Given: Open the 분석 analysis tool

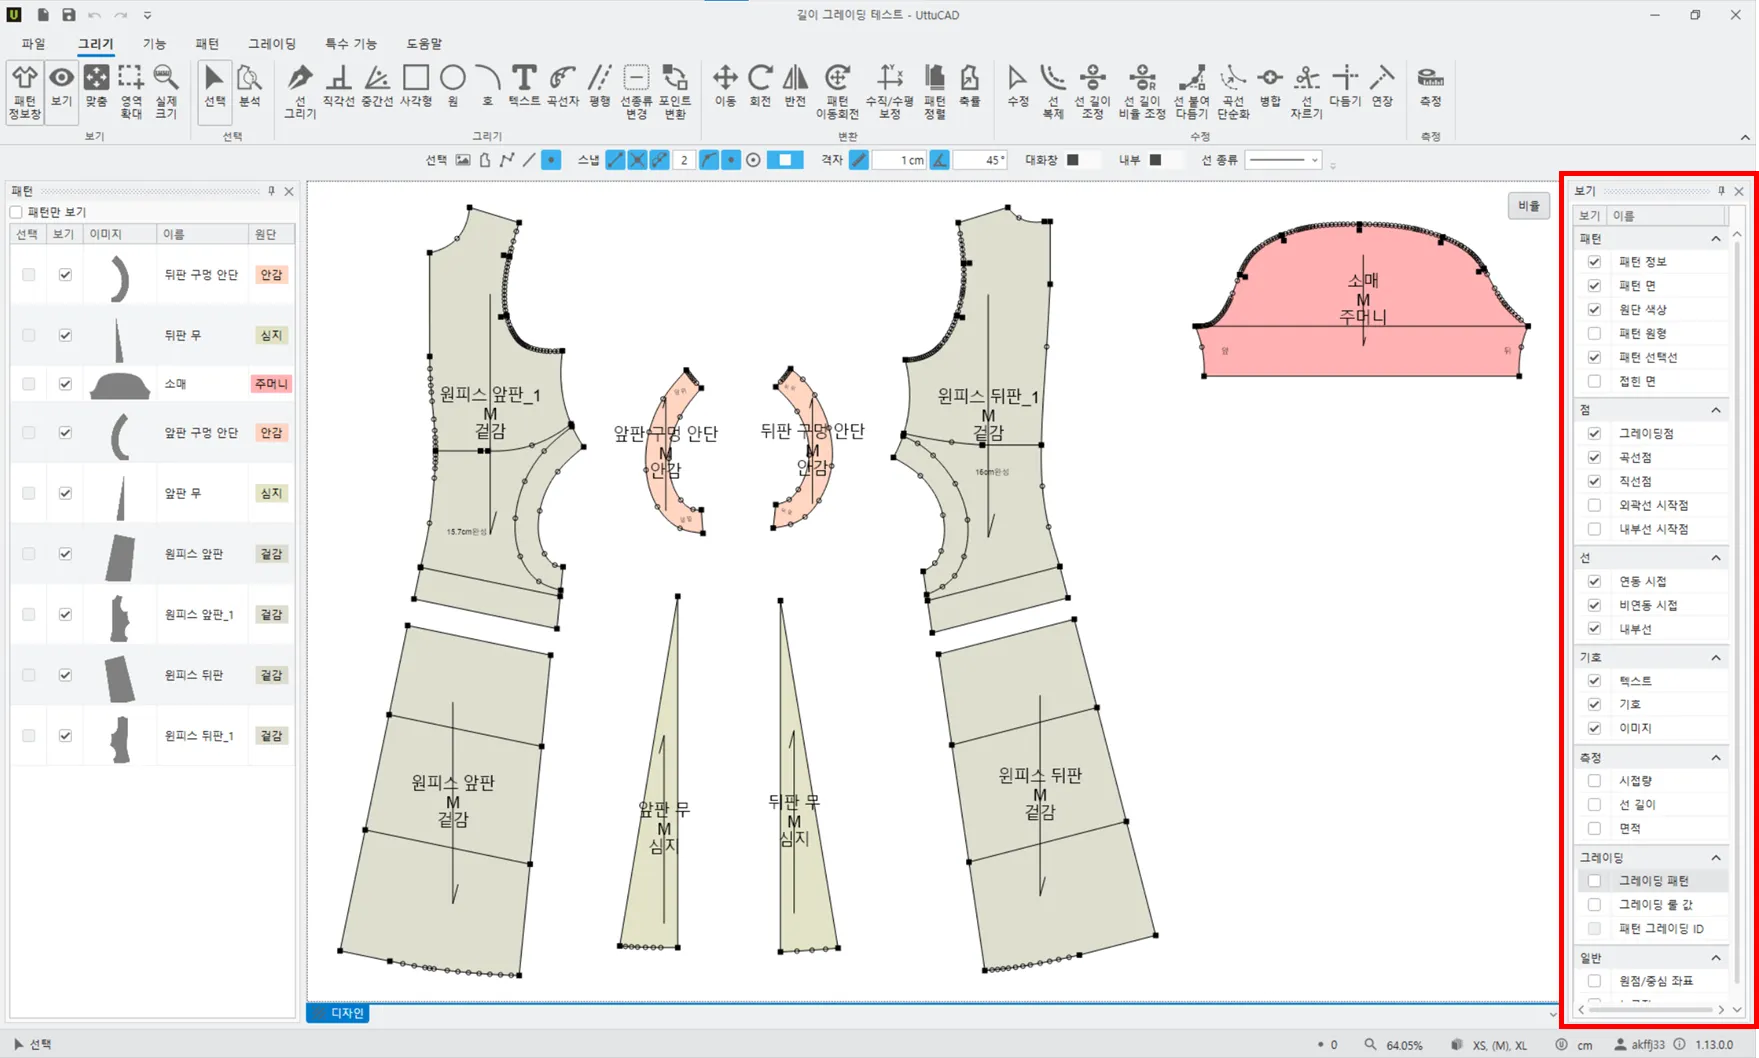Looking at the screenshot, I should click(249, 87).
